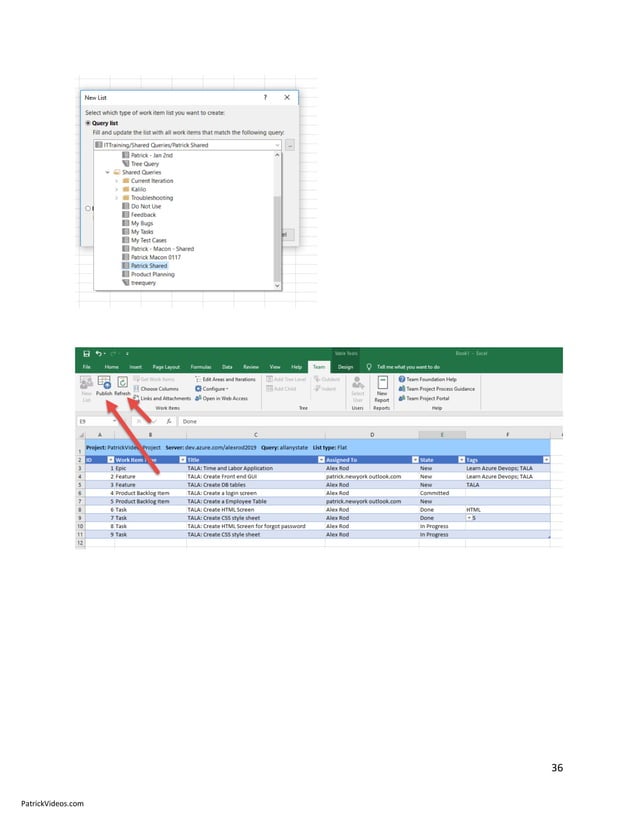Image resolution: width=638 pixels, height=826 pixels.
Task: Click the Name Box showing E9
Action: pos(98,421)
